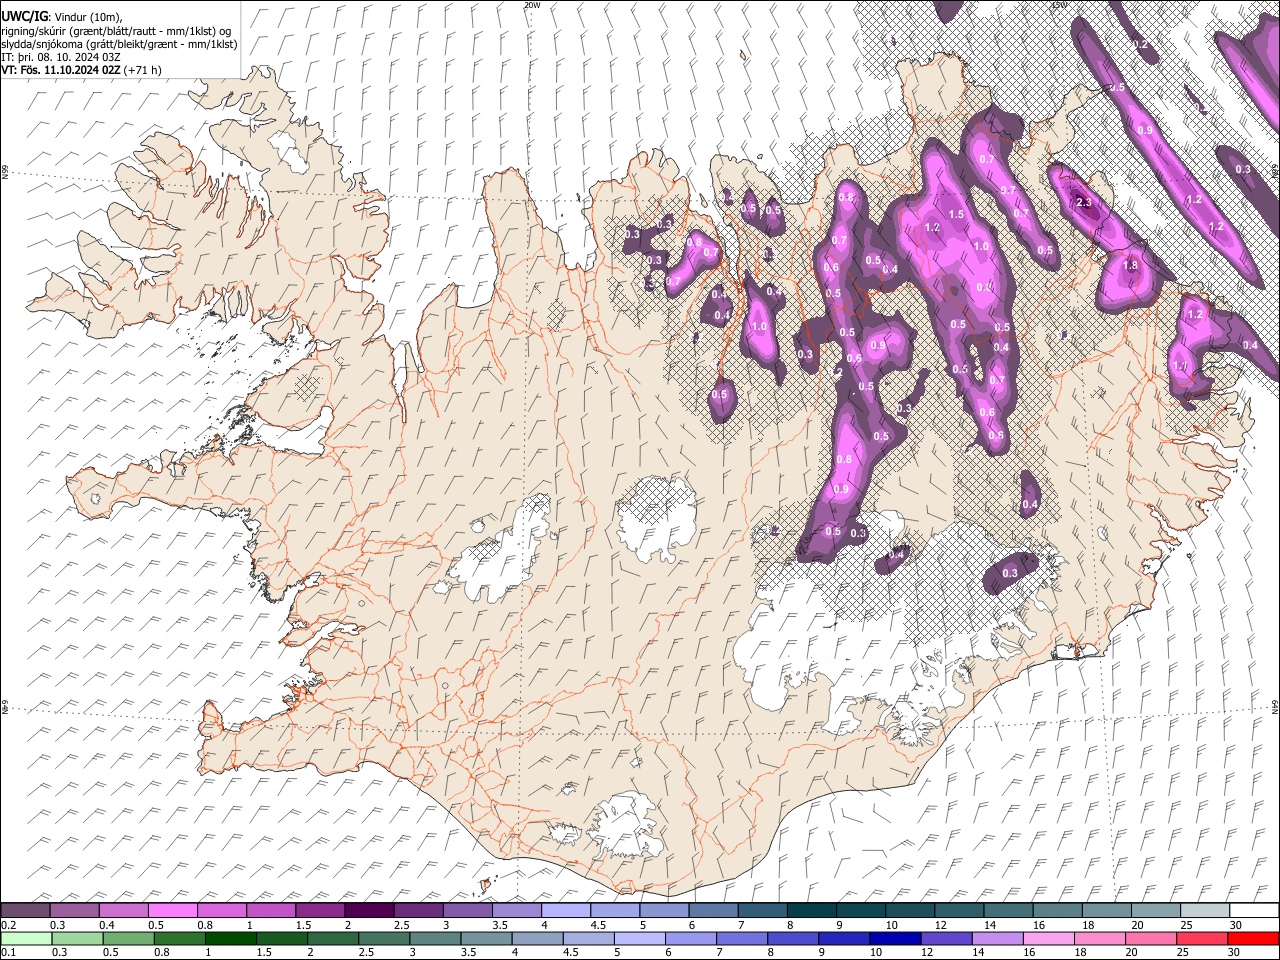
Task: Select the 'rigning/skúrir' legend description line
Action: 116,30
